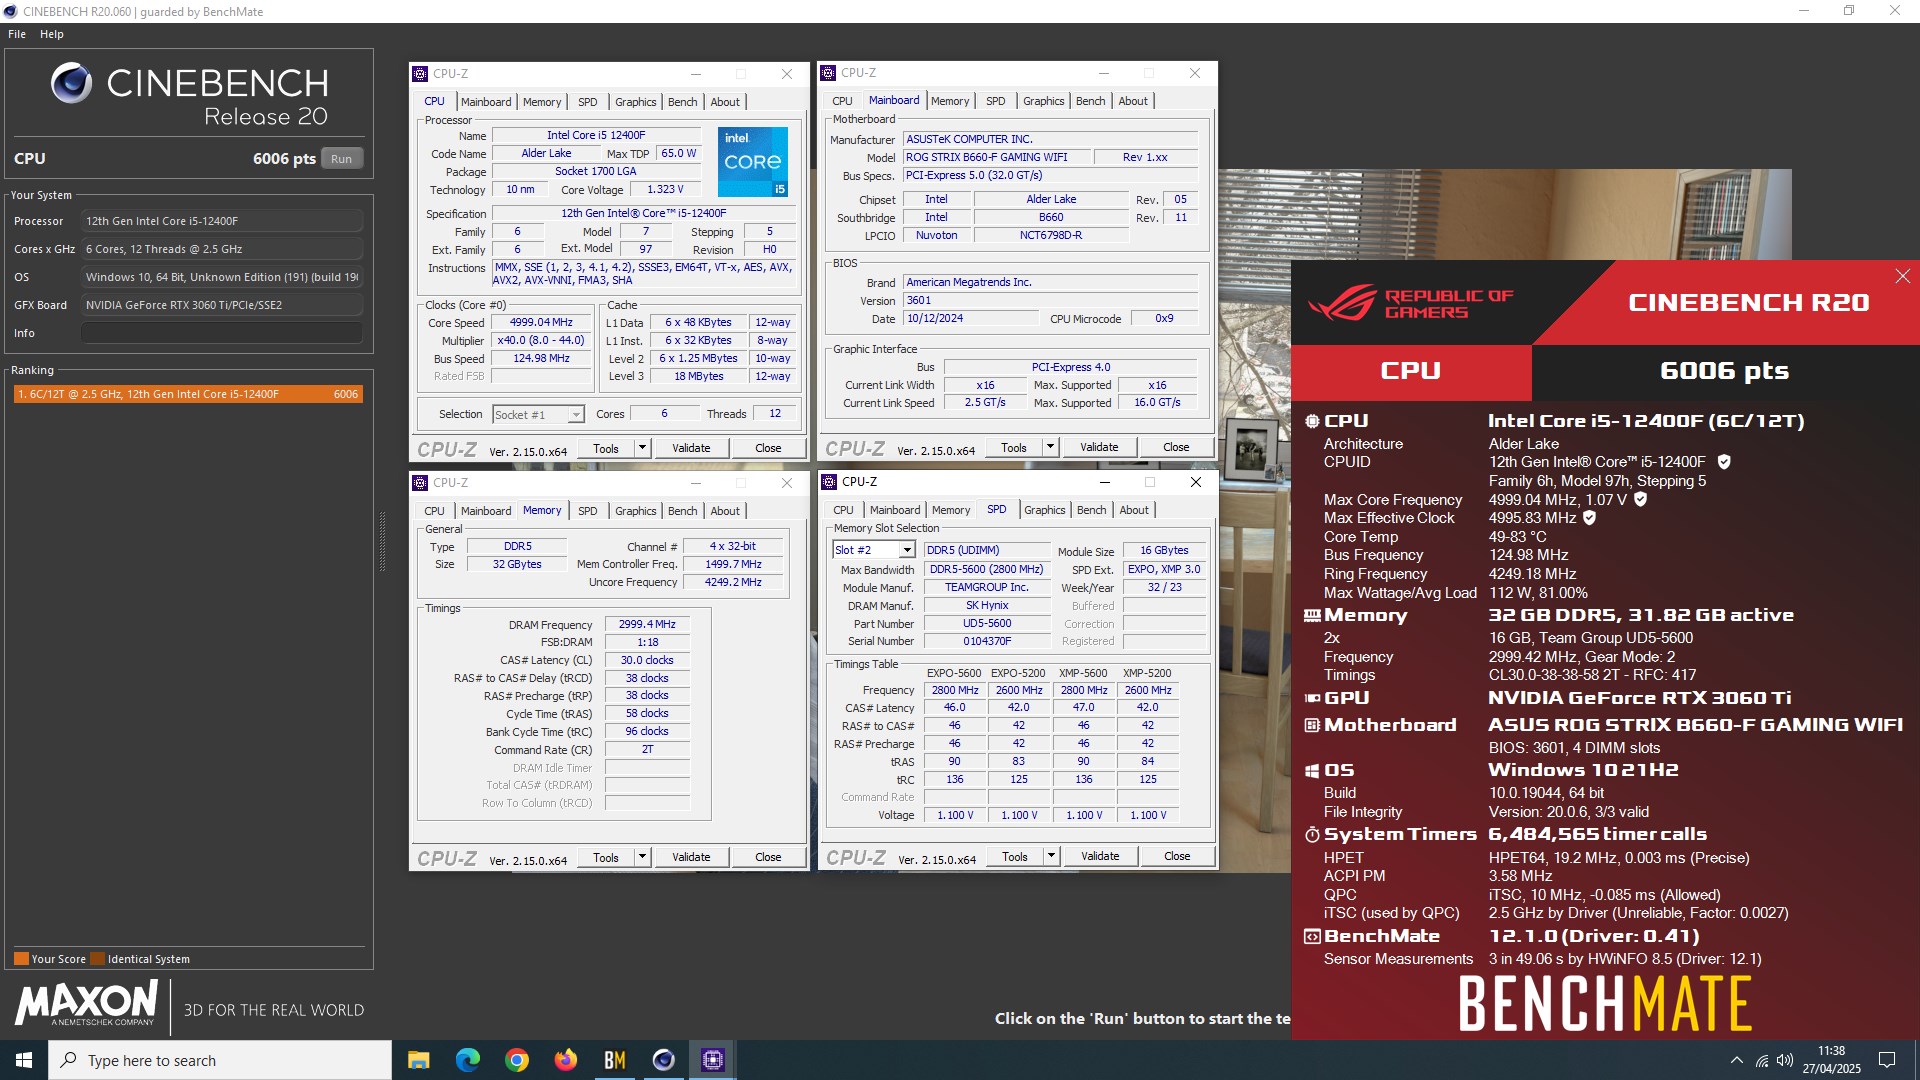1920x1080 pixels.
Task: Click the Core Speed value 4999.04 MHz
Action: [542, 323]
